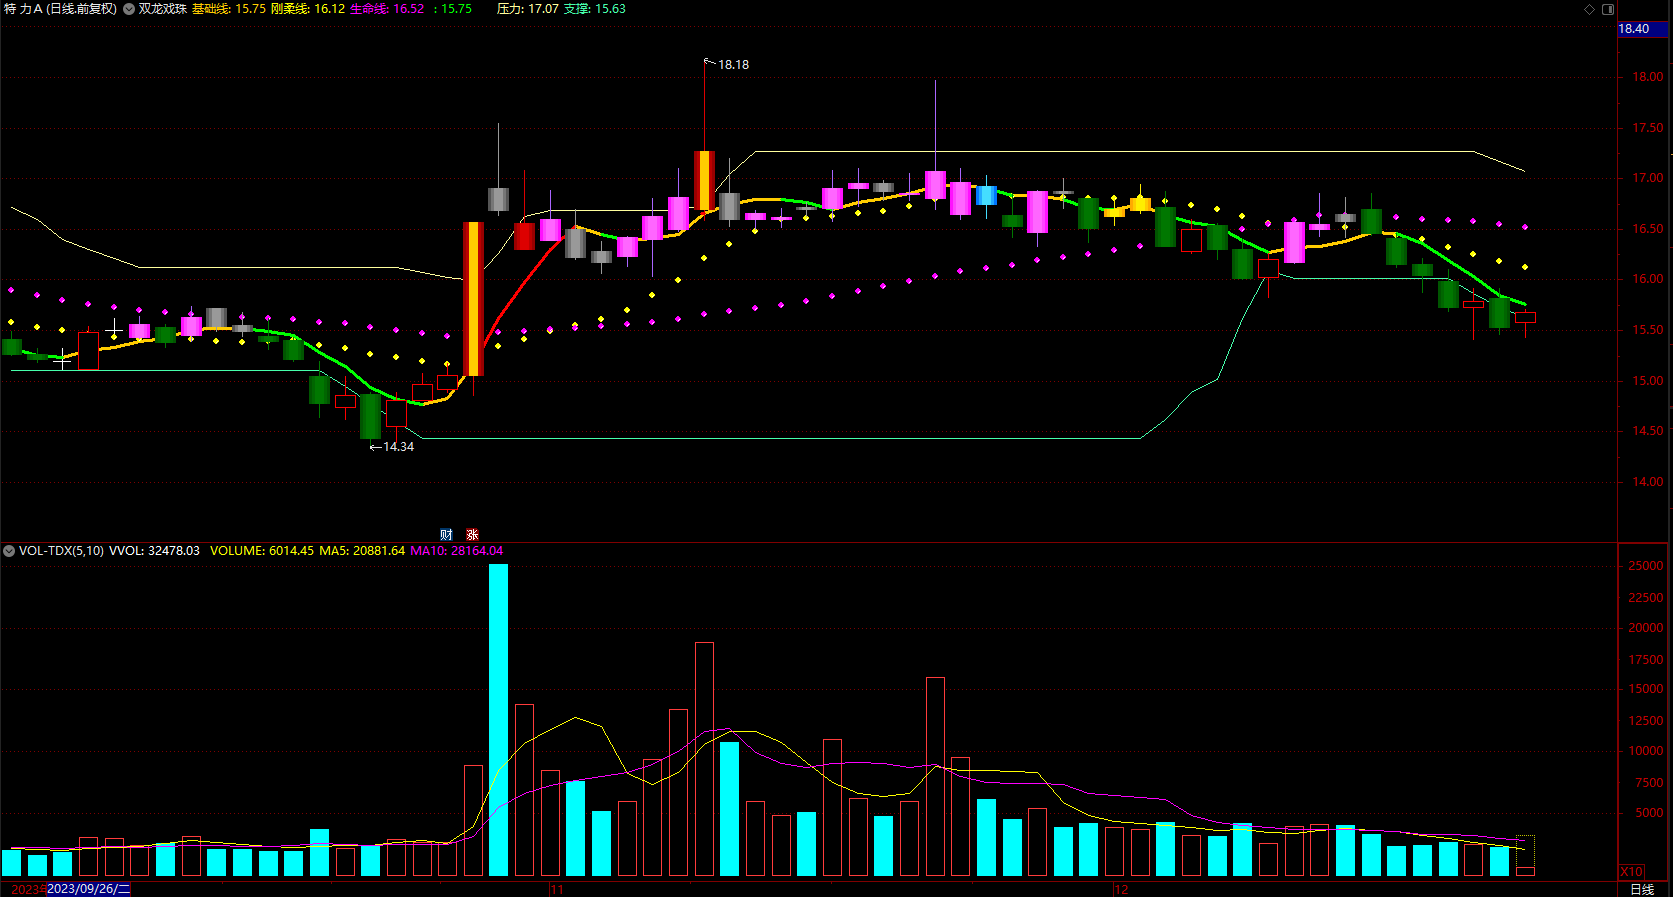Click the month 12 marker on the time axis

point(1121,889)
